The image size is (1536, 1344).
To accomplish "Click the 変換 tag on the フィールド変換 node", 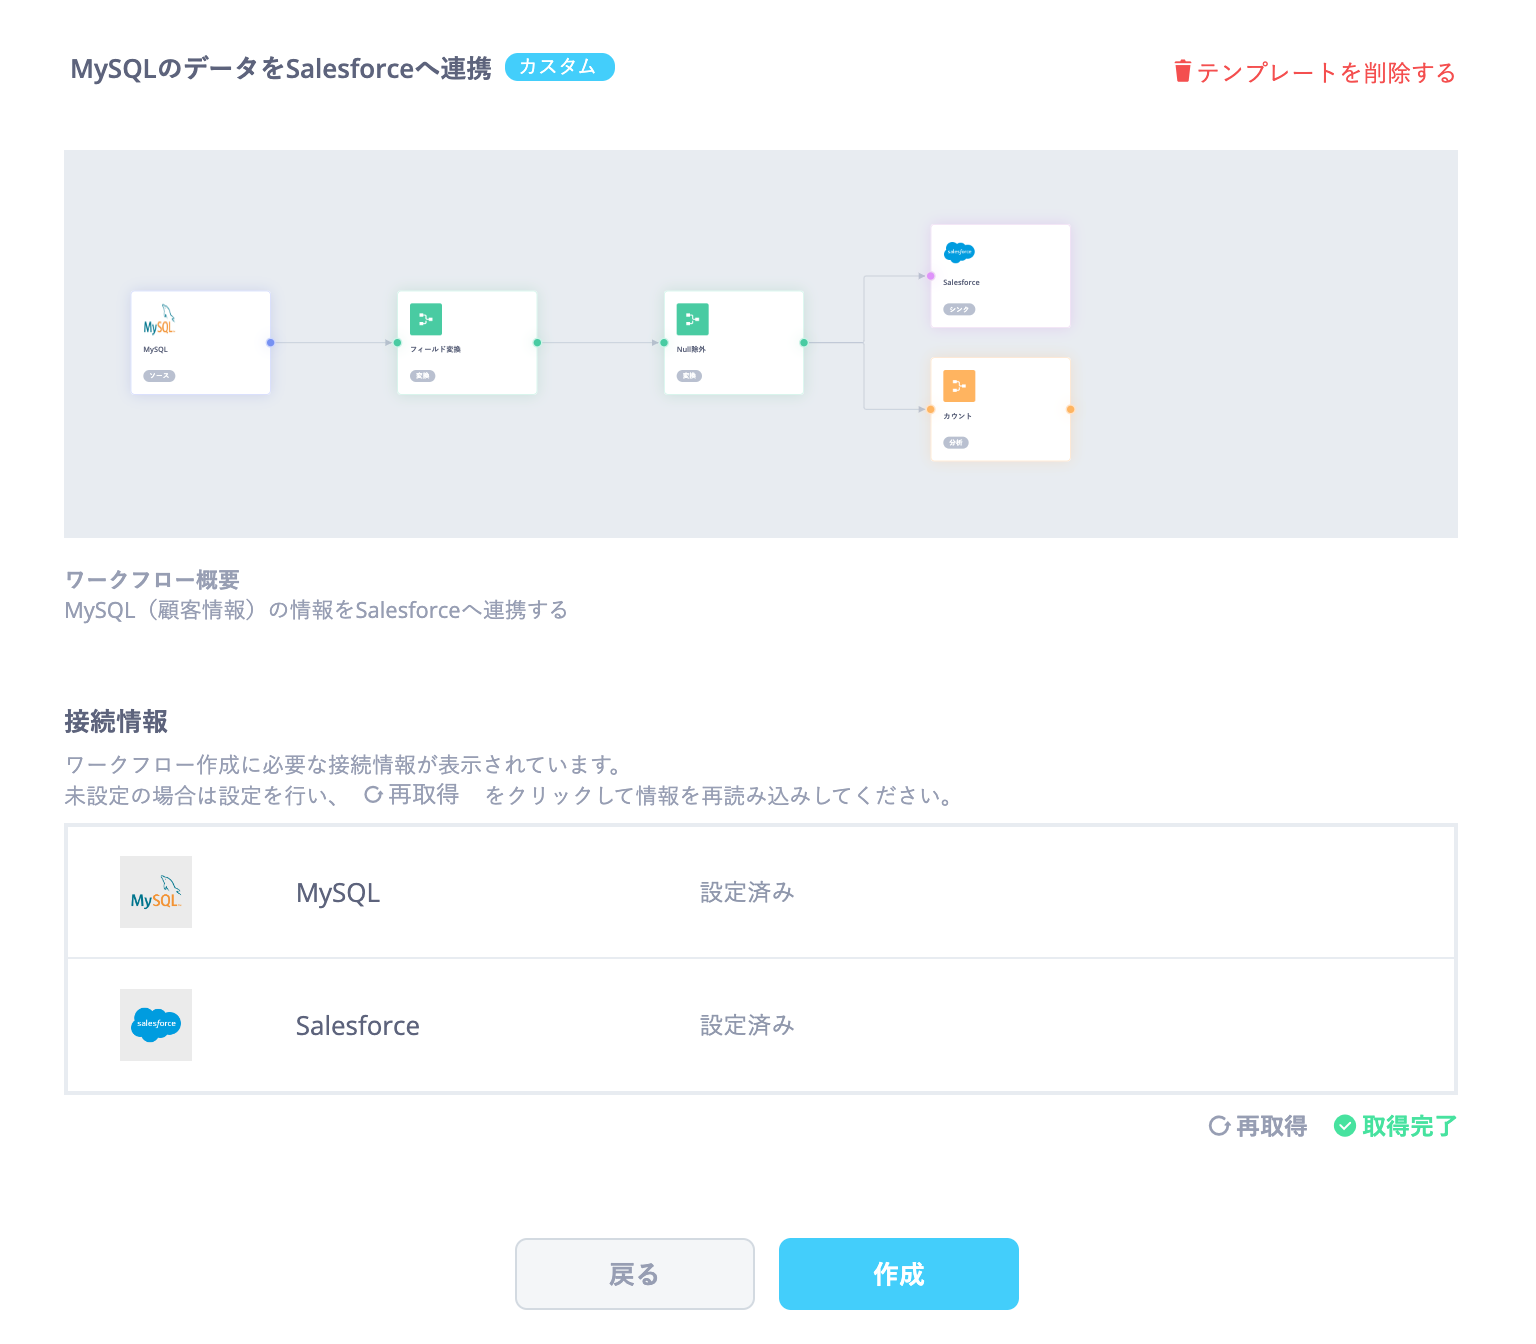I will click(423, 376).
